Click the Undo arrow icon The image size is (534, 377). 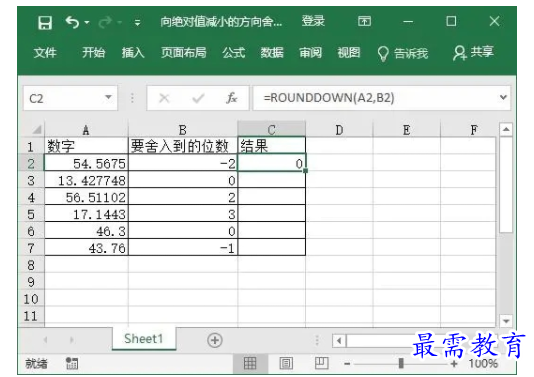(x=72, y=22)
